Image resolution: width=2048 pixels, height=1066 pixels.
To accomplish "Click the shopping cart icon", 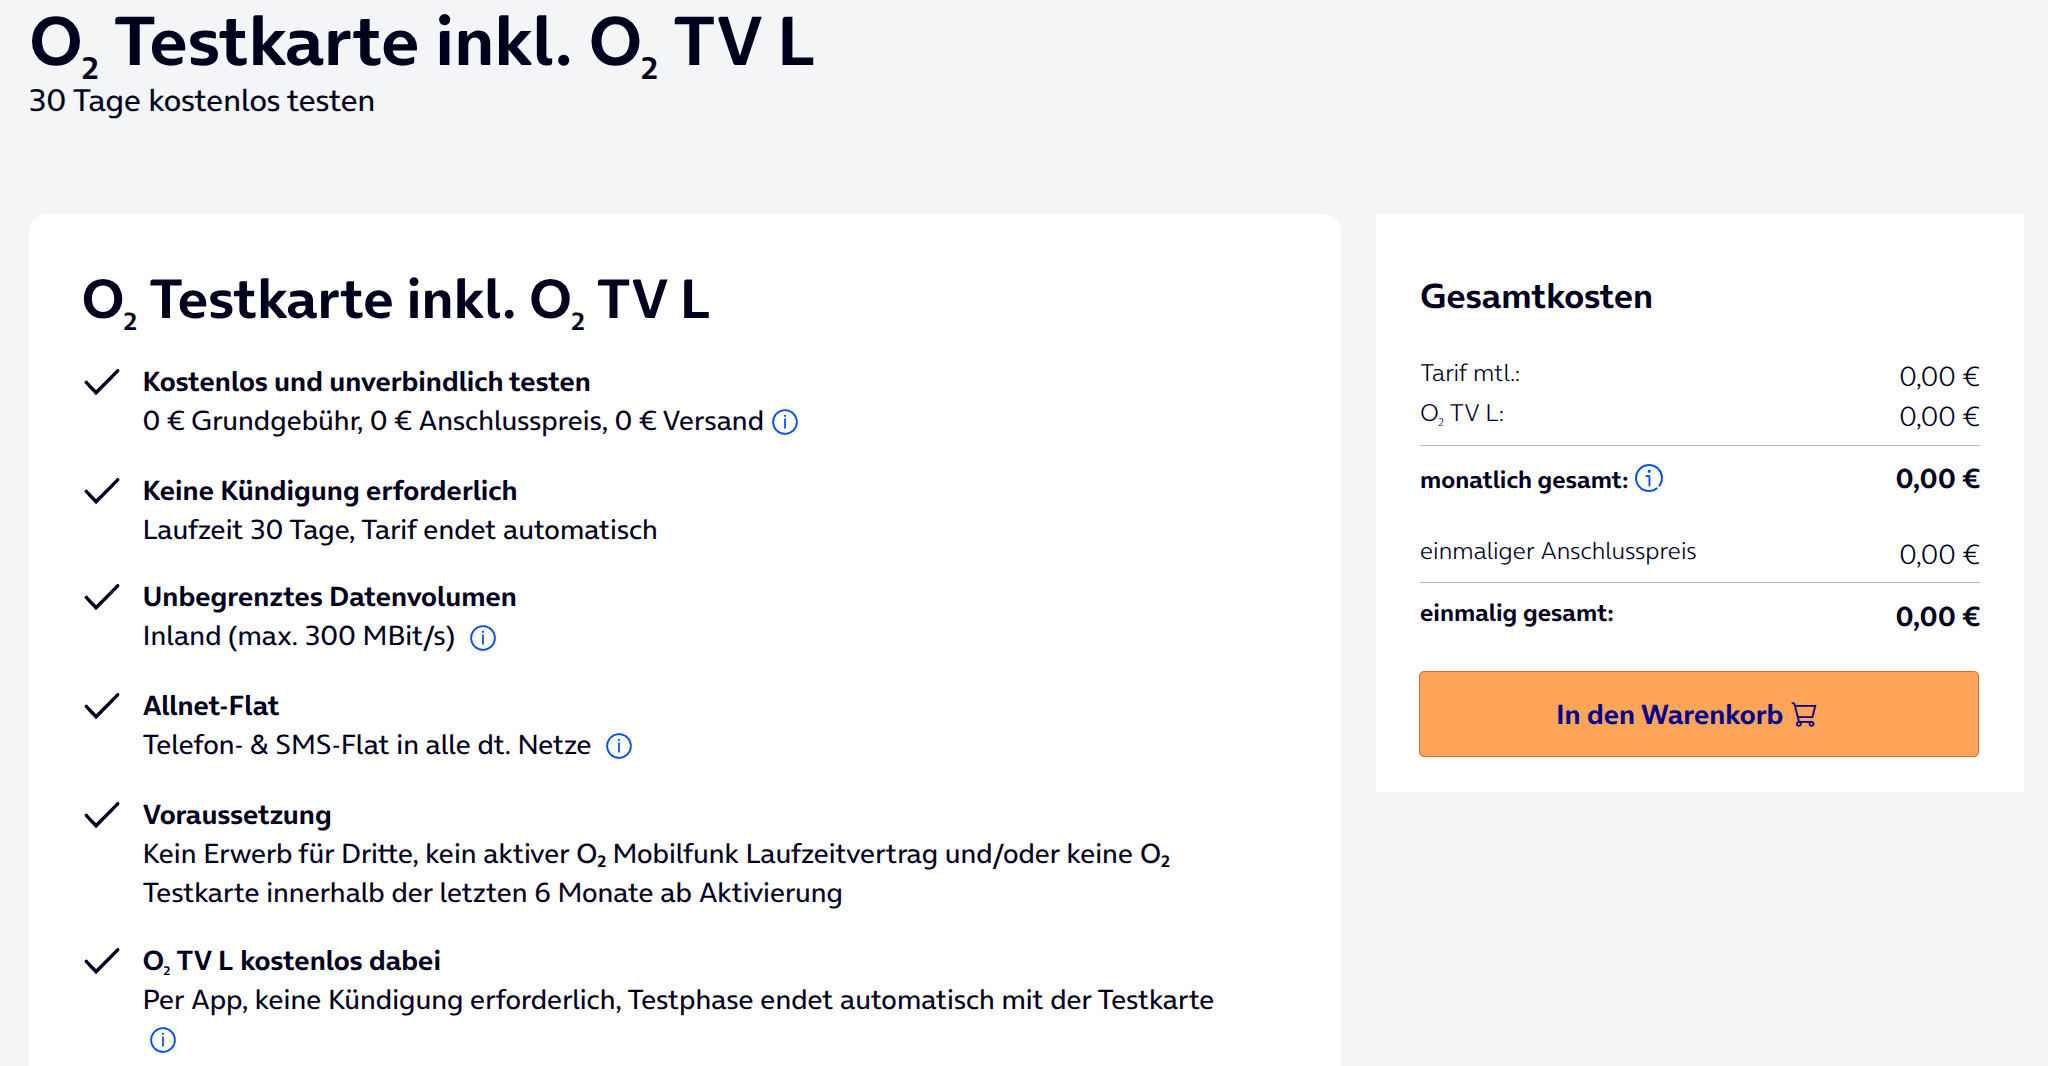I will [1805, 715].
